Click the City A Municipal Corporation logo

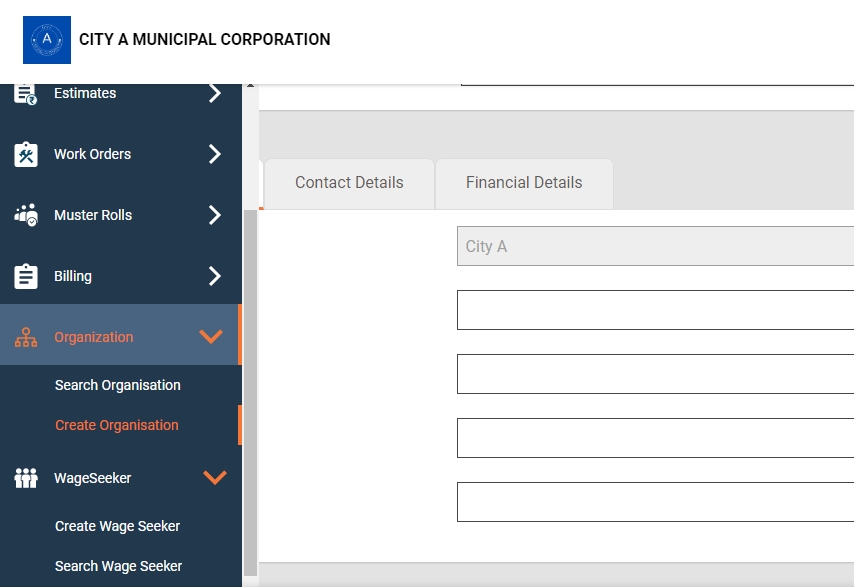click(x=47, y=40)
